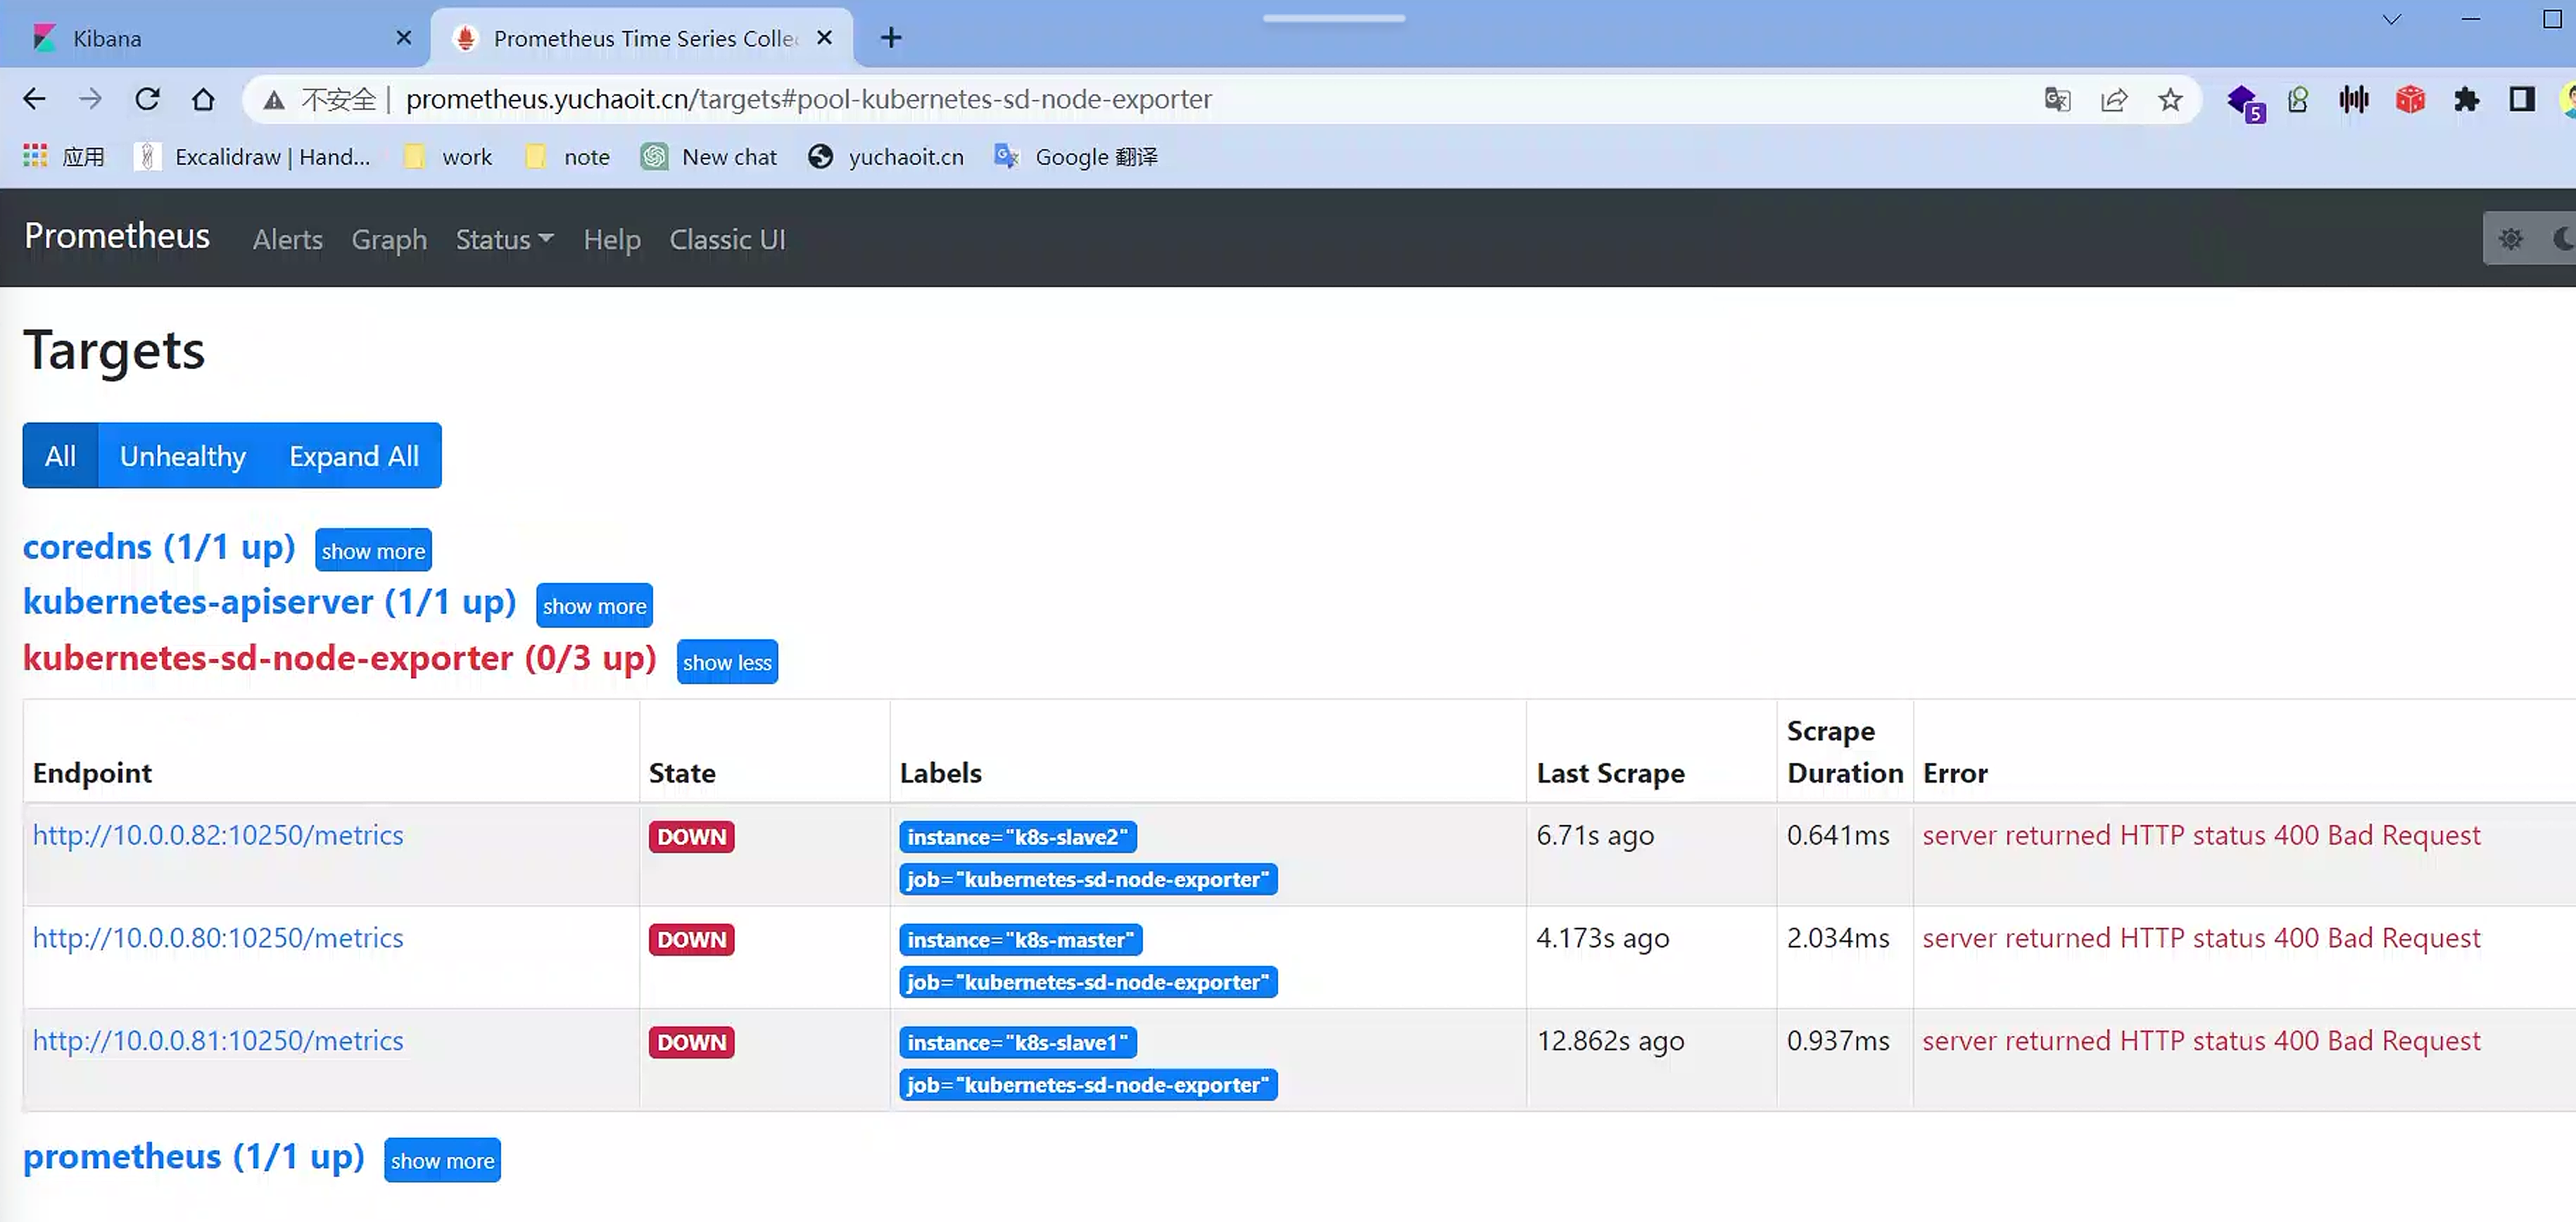2576x1222 pixels.
Task: Open the Google Translate page icon
Action: click(2057, 99)
